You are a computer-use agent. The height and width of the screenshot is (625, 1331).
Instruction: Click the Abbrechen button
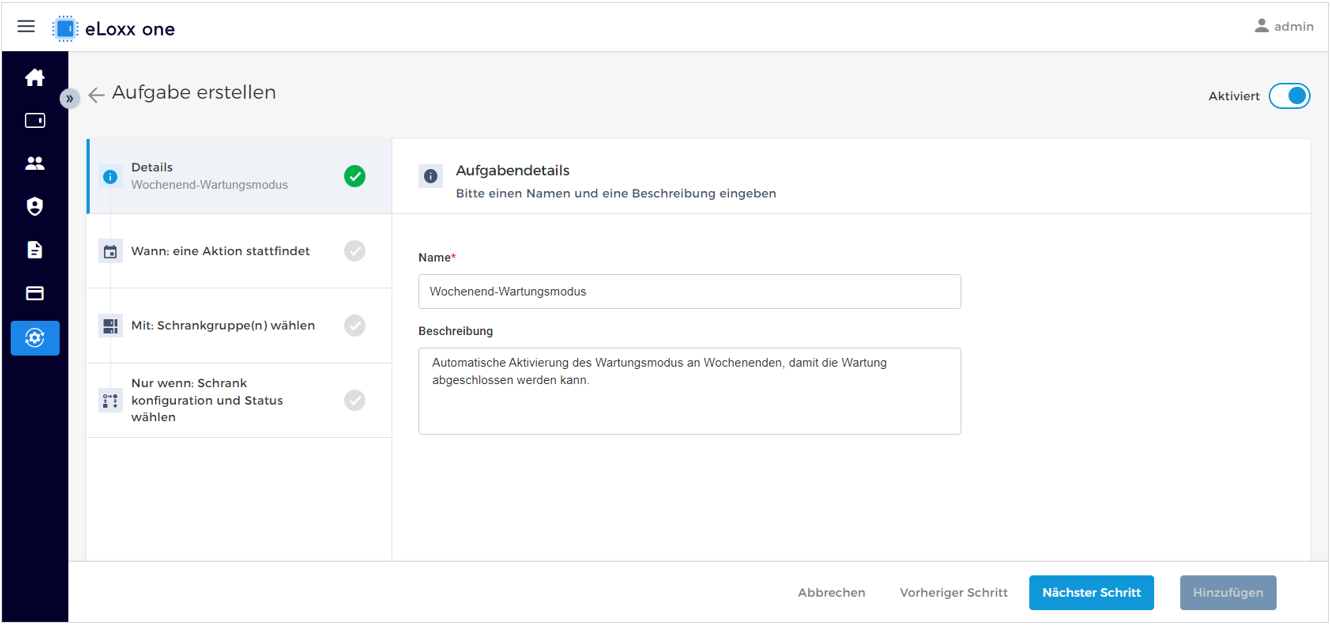click(x=832, y=593)
